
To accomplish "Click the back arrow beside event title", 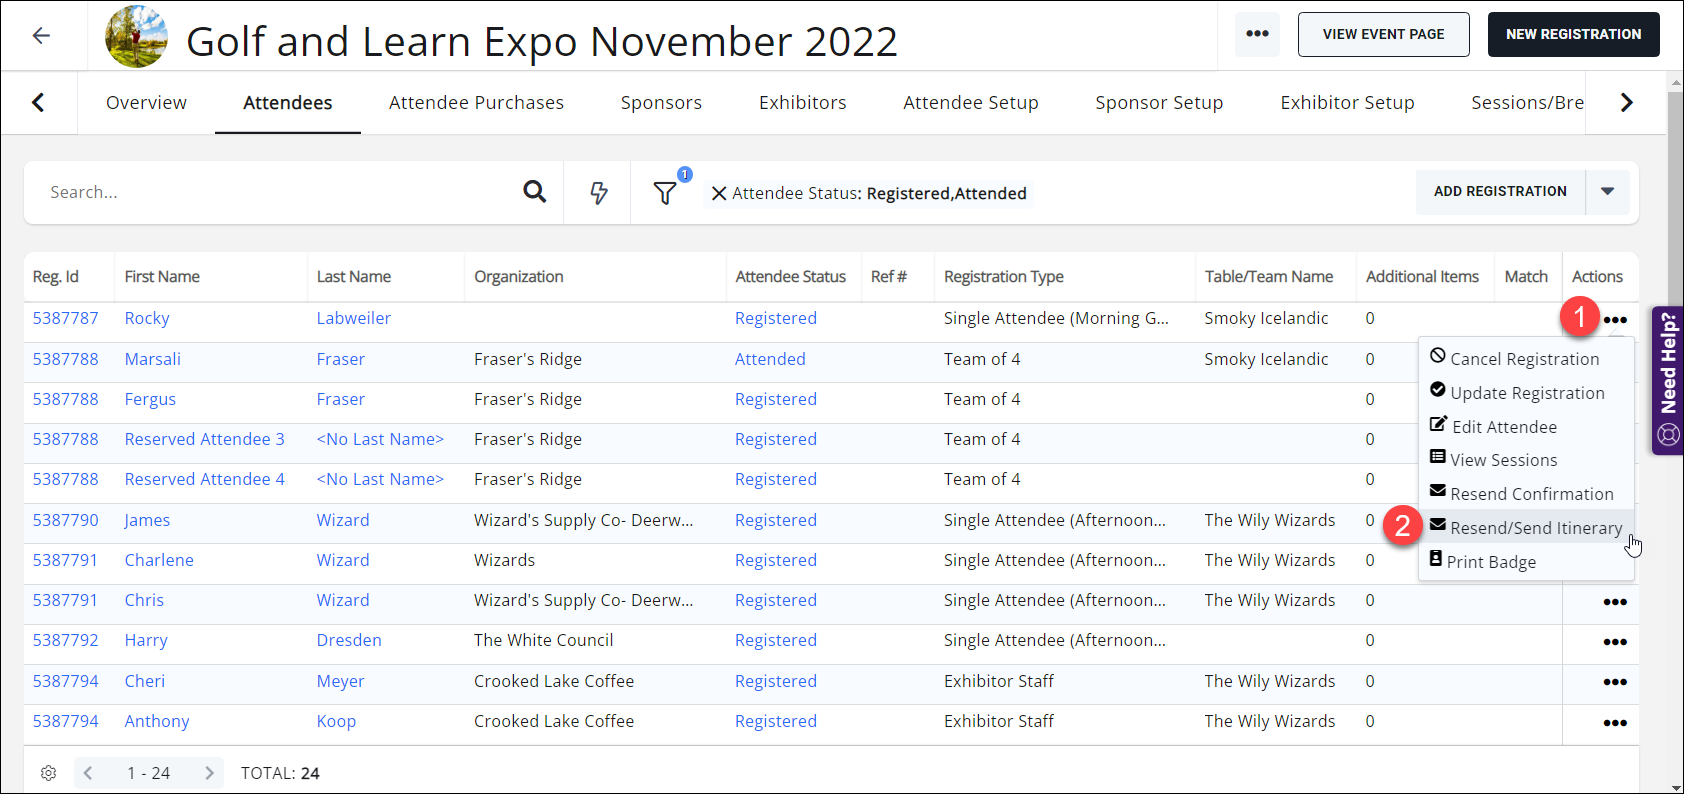I will point(41,36).
